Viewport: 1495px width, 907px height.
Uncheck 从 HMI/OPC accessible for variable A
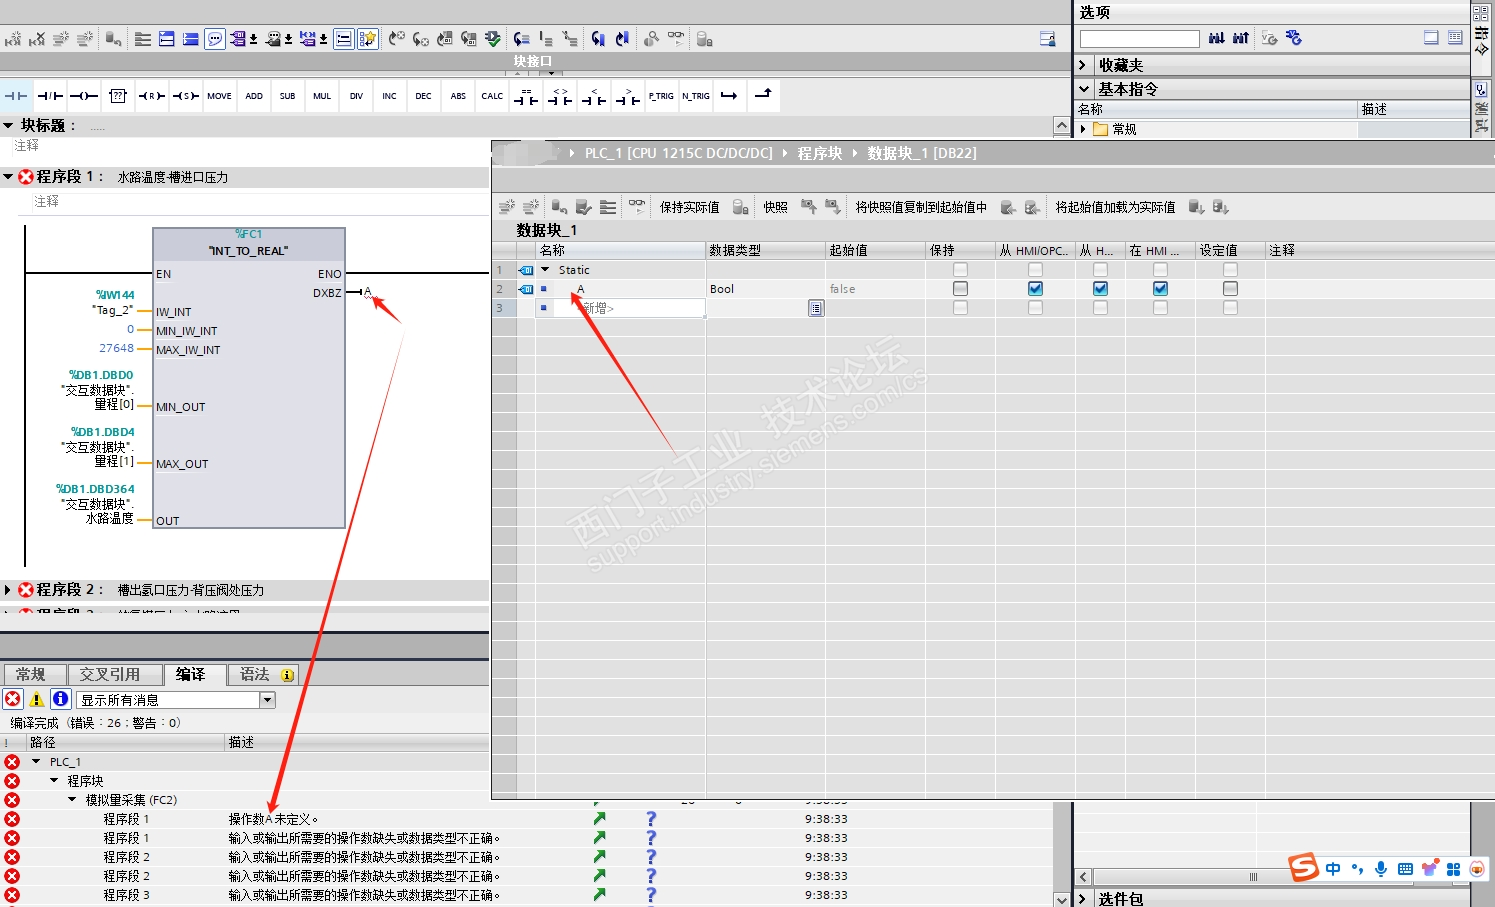(x=1035, y=289)
